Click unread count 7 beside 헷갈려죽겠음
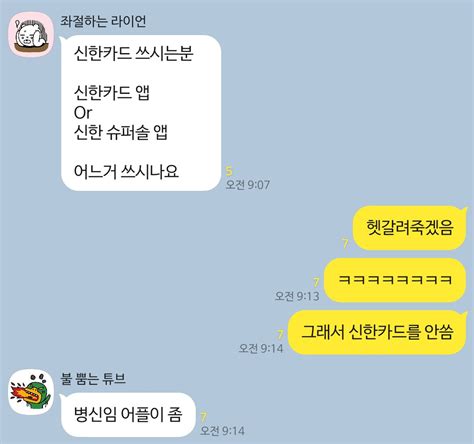474x444 pixels. 346,244
